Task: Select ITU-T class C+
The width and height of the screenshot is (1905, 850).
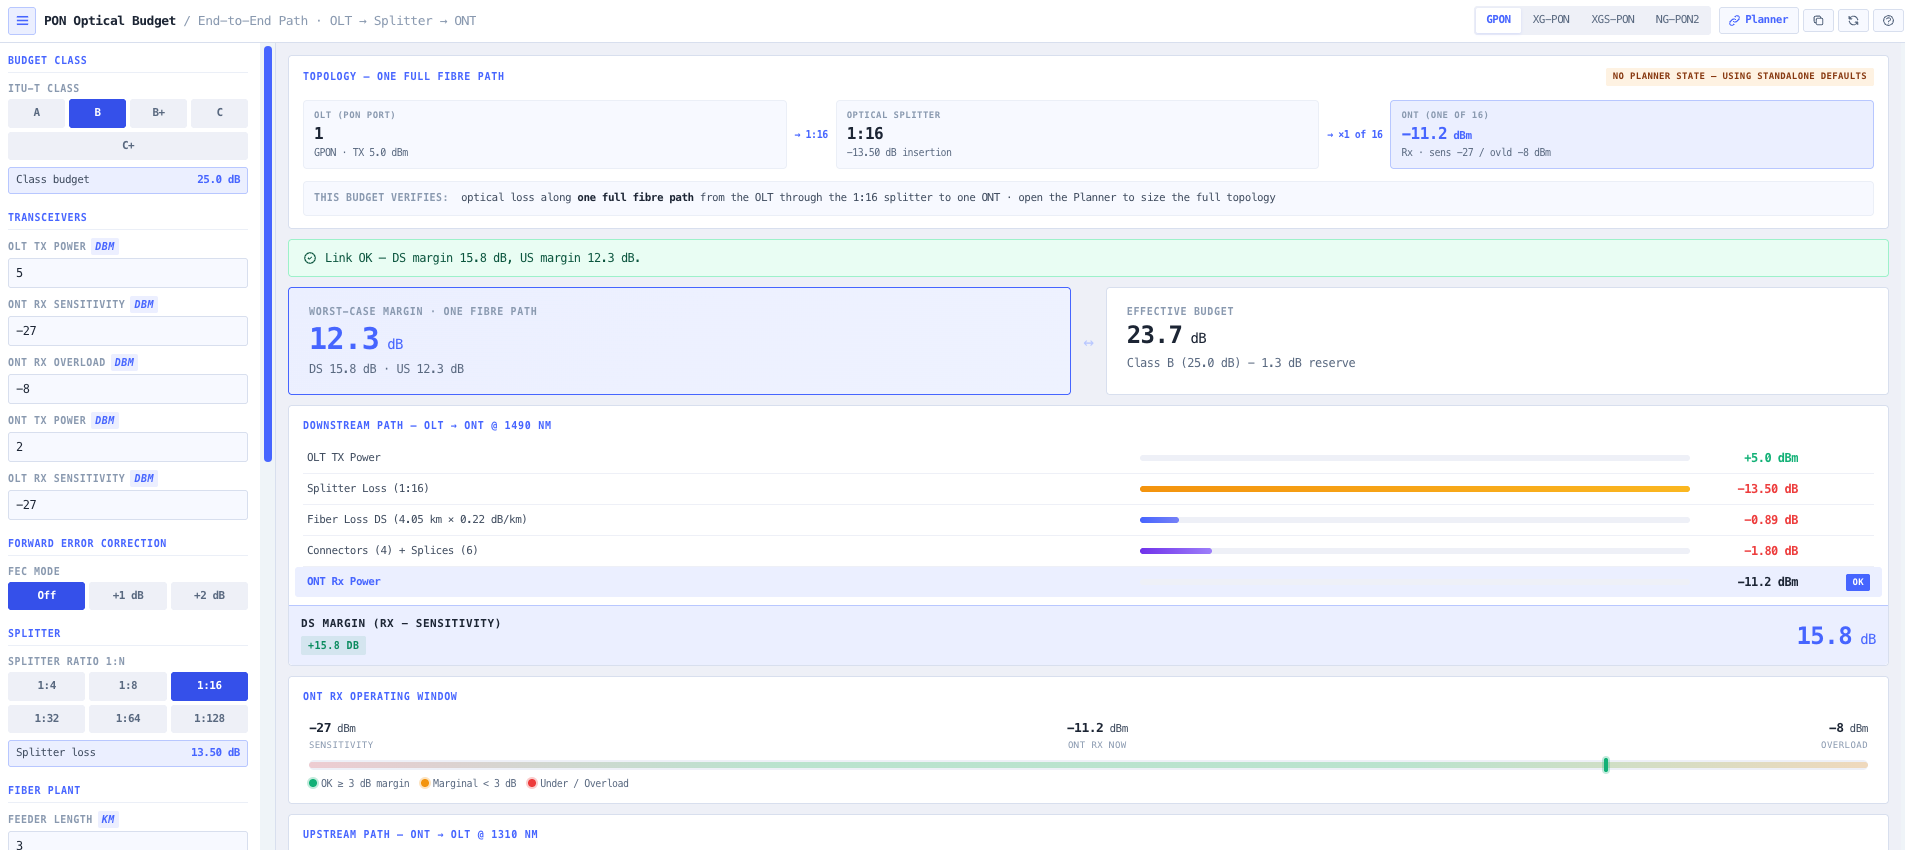Action: tap(128, 146)
